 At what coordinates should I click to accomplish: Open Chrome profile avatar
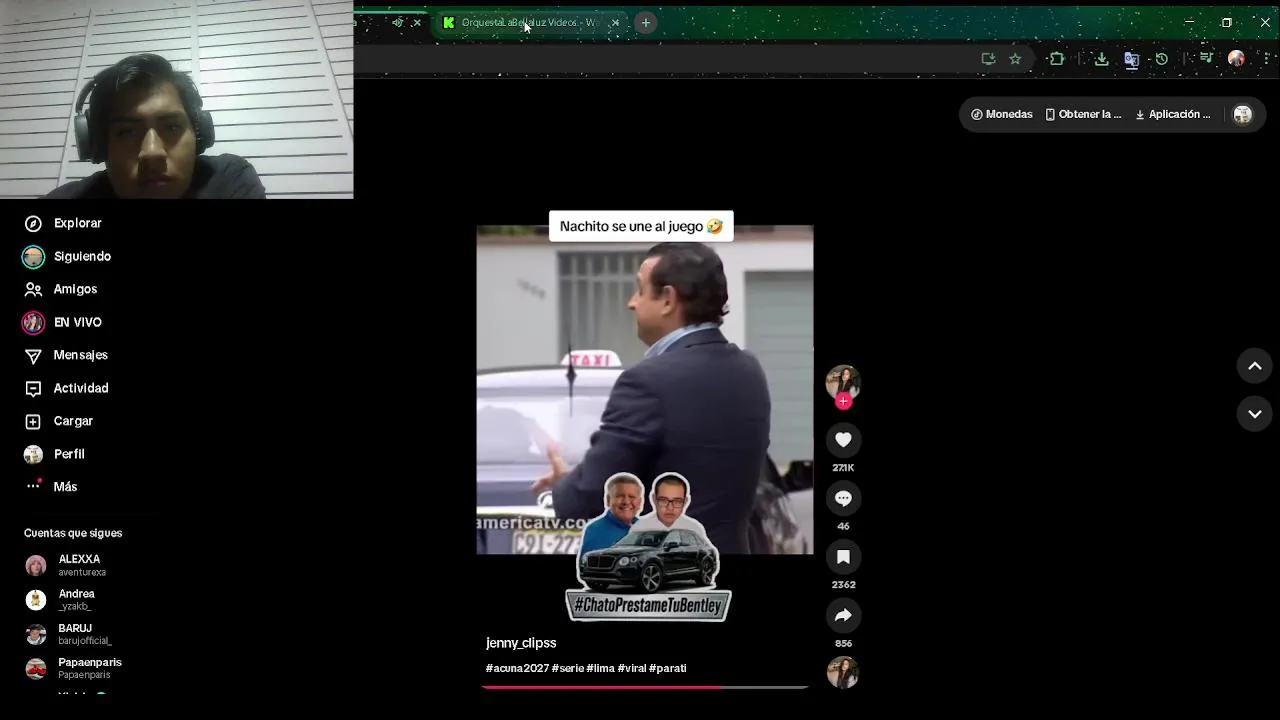(1237, 59)
